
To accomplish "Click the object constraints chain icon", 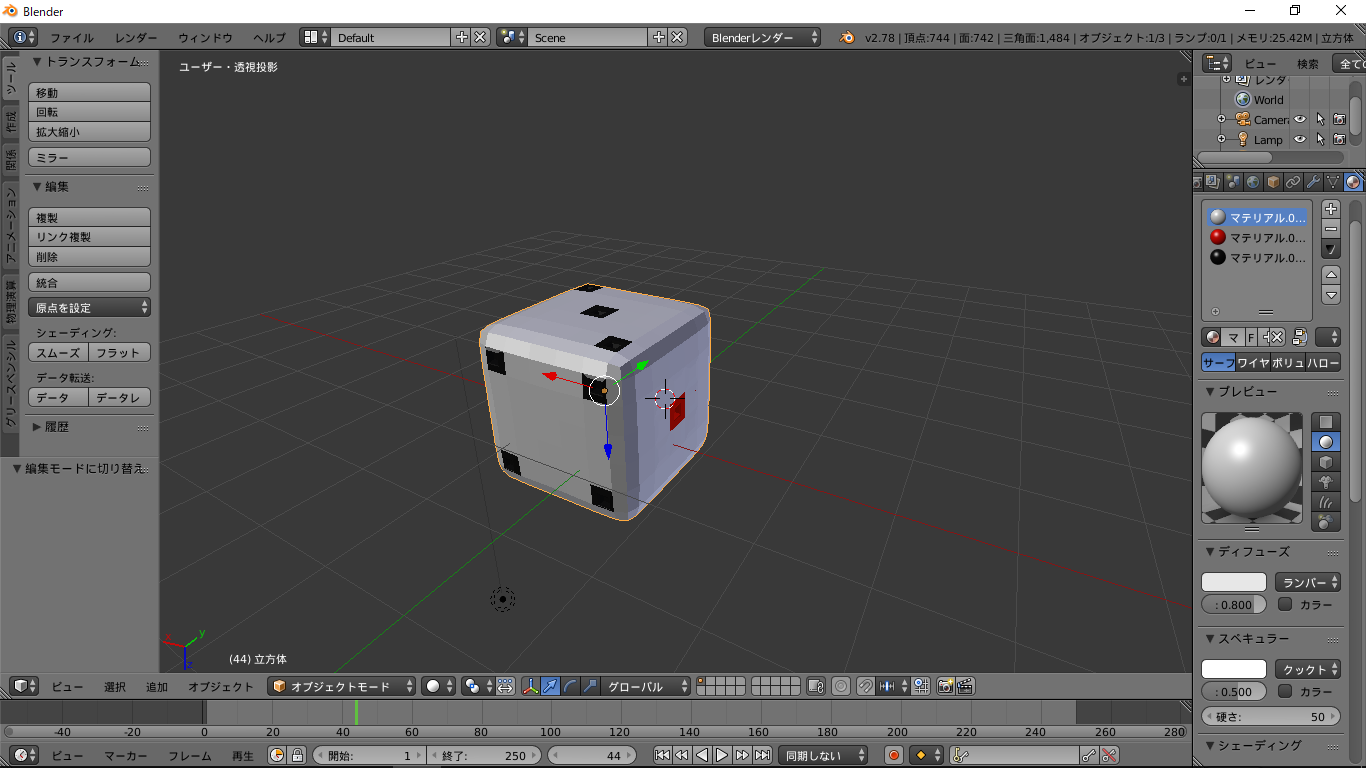I will click(x=1293, y=182).
